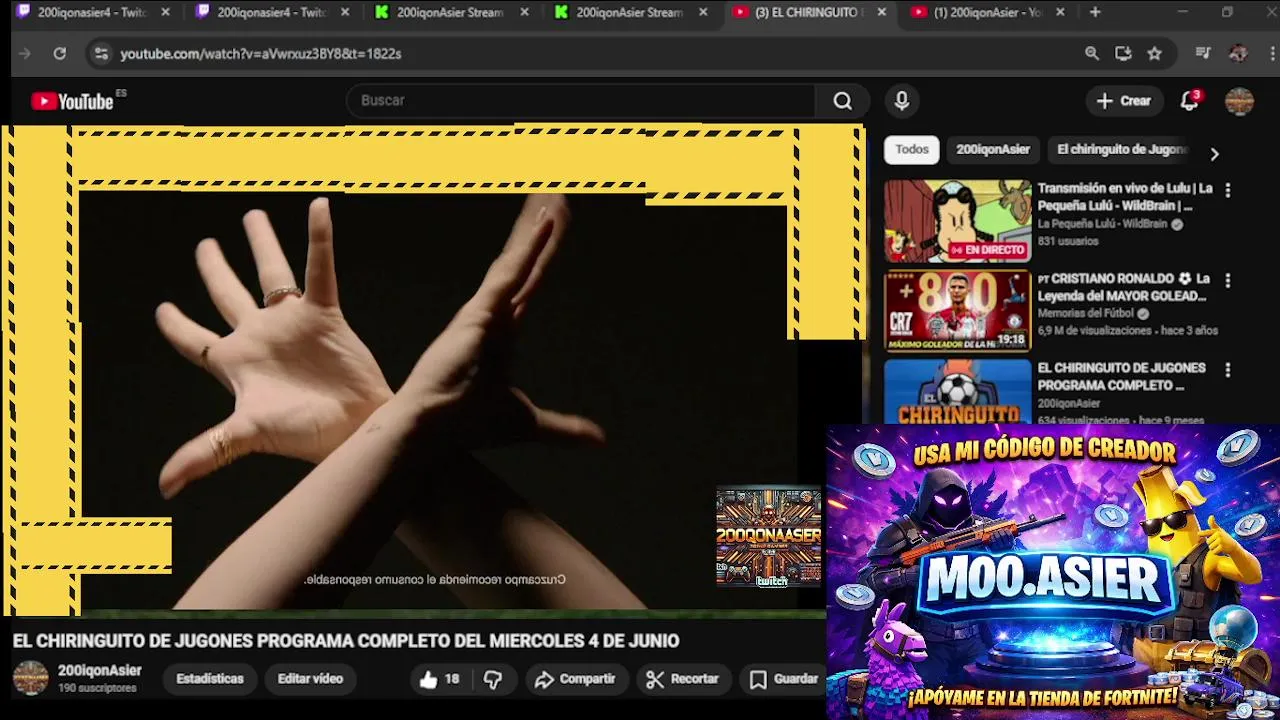This screenshot has height=720, width=1280.
Task: Switch to the EL CHIRINGUITO browser tab
Action: [808, 12]
